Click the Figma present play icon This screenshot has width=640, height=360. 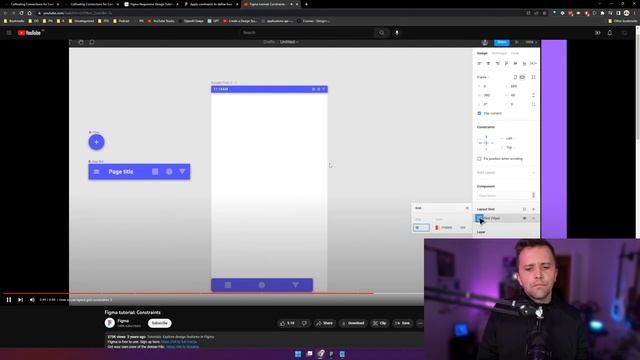pyautogui.click(x=517, y=42)
